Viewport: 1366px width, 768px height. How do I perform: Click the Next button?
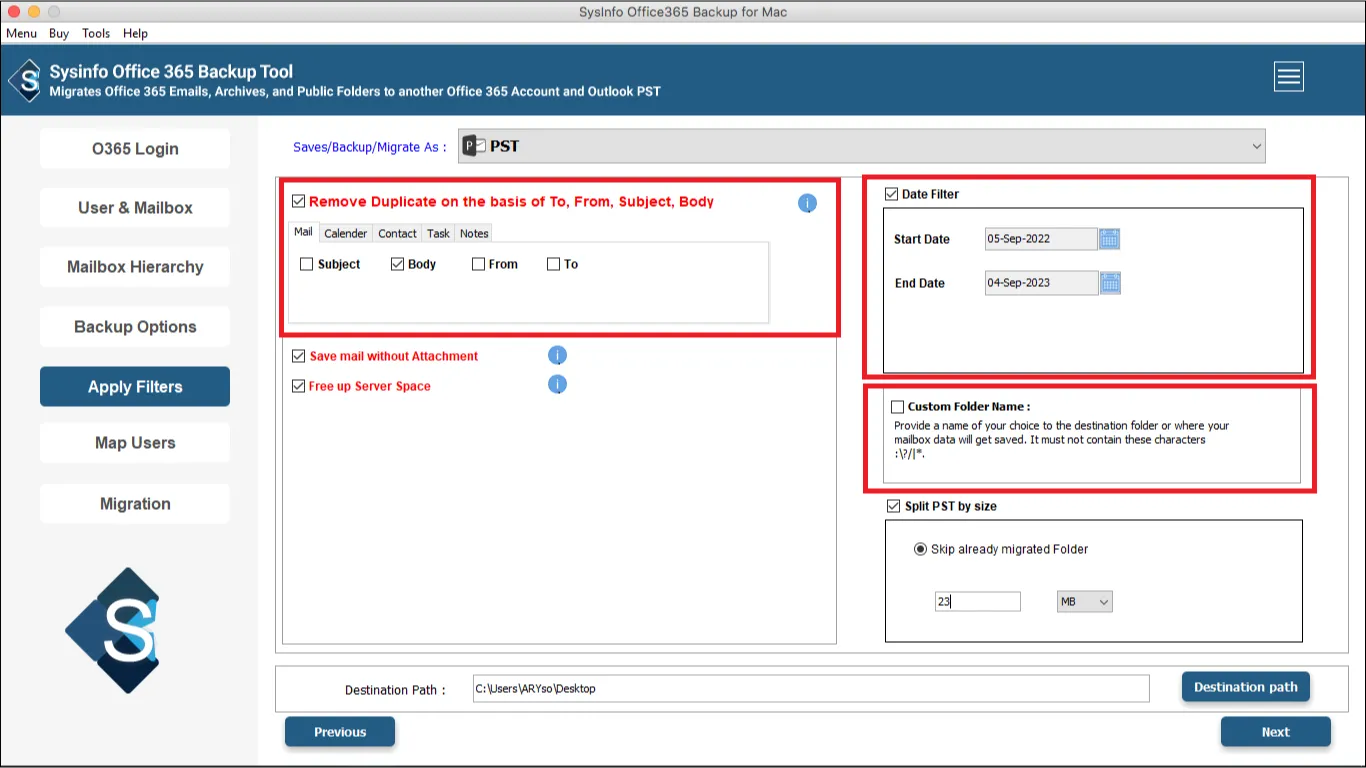point(1275,732)
